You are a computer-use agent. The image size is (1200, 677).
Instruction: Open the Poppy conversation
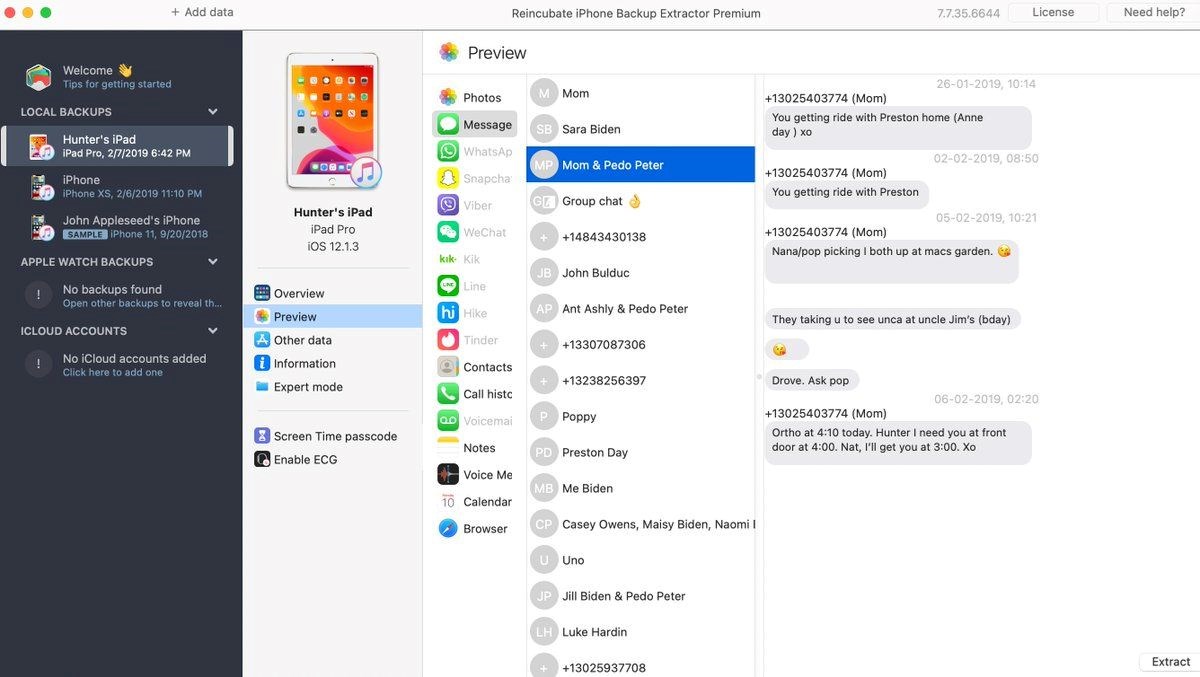tap(641, 417)
